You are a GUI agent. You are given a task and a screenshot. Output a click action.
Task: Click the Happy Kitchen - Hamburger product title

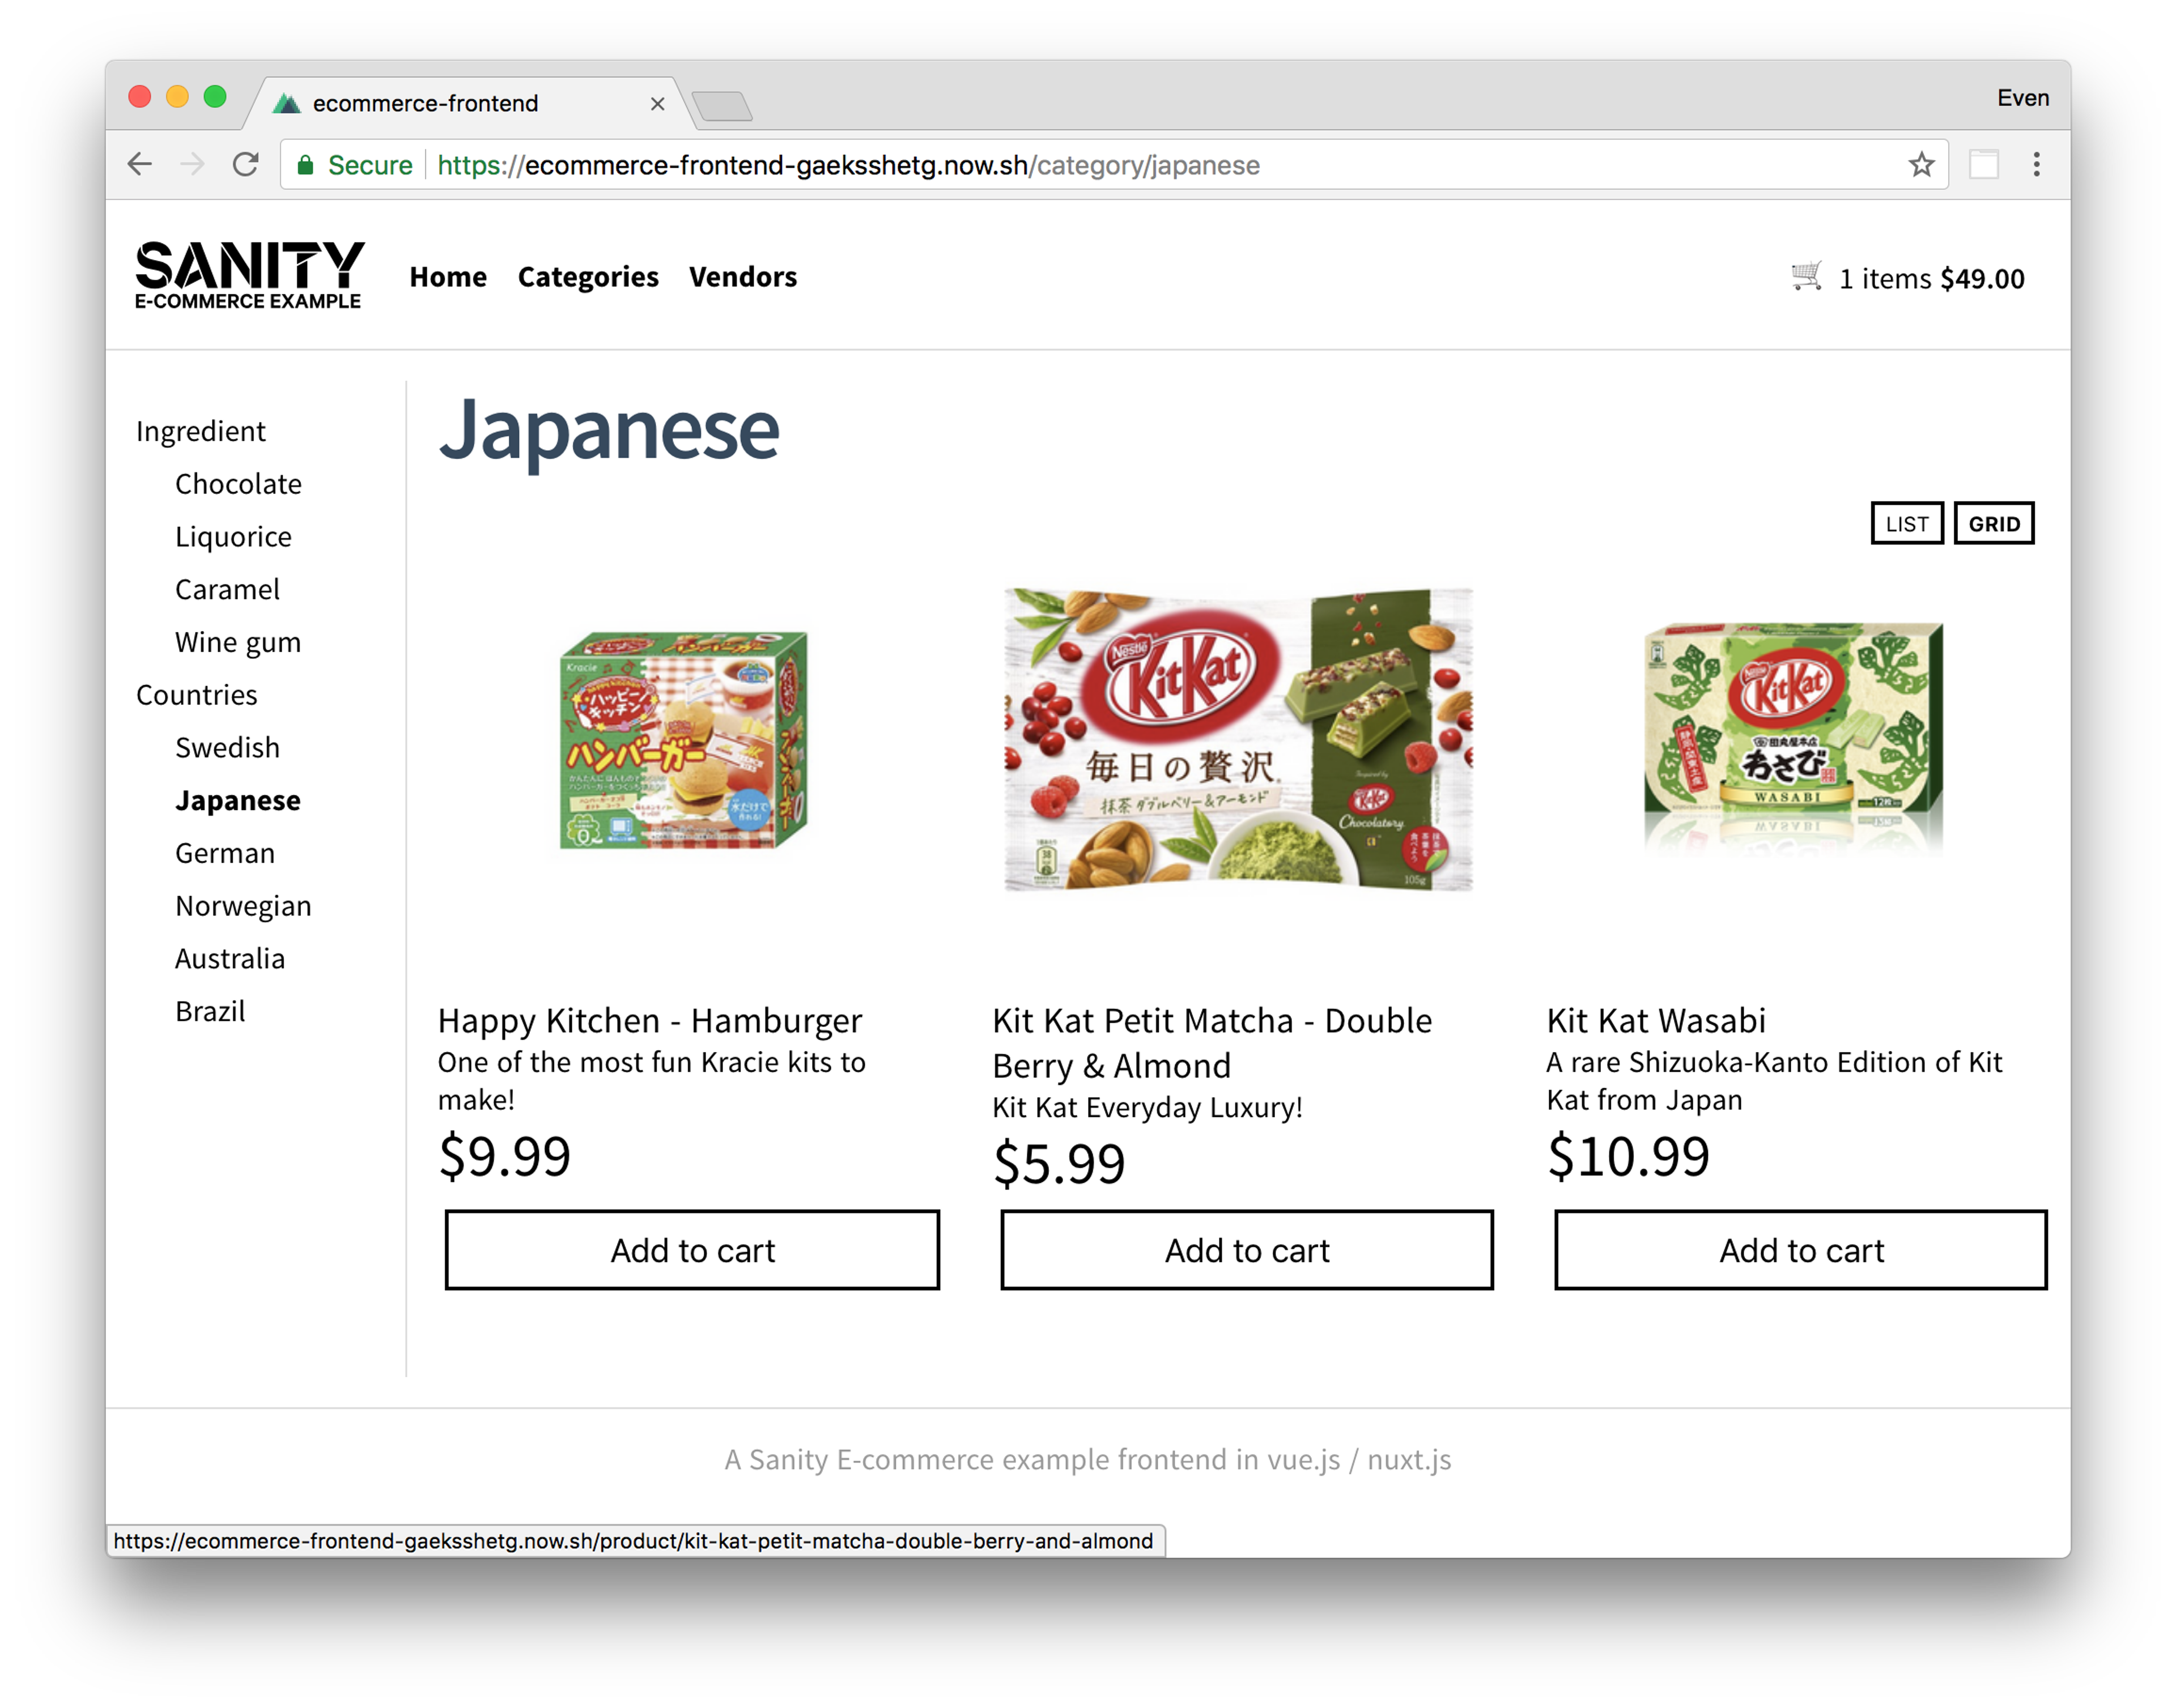pos(649,1021)
